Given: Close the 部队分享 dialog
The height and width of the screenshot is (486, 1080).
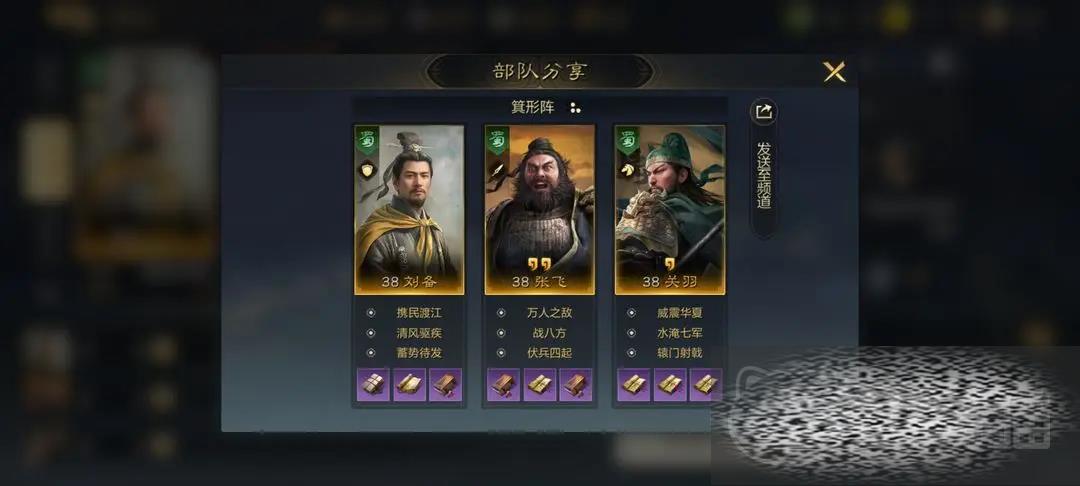Looking at the screenshot, I should pos(834,72).
